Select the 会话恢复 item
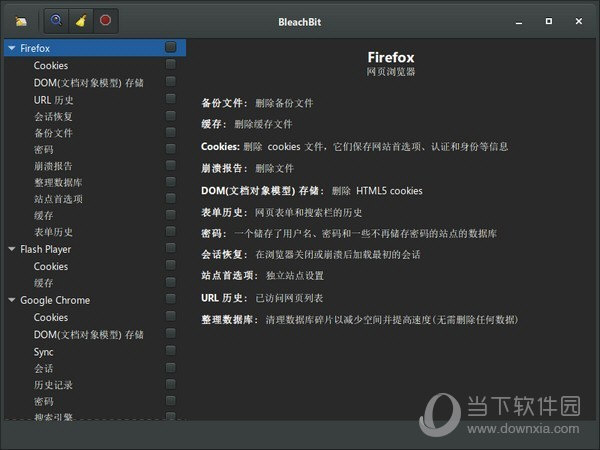Image resolution: width=600 pixels, height=450 pixels. 54,117
